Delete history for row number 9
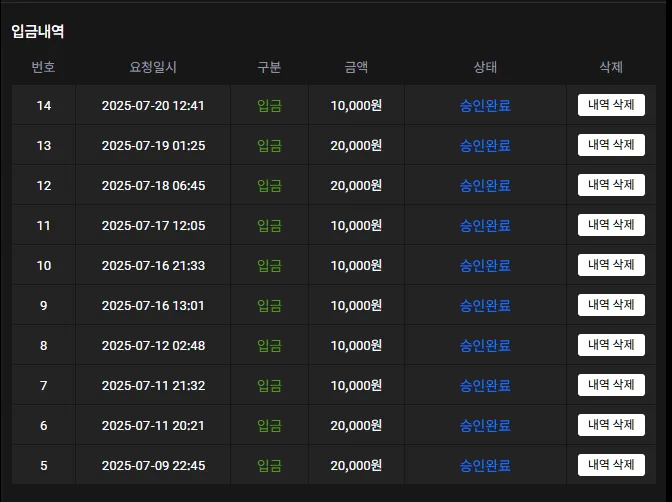This screenshot has width=672, height=502. pos(611,305)
